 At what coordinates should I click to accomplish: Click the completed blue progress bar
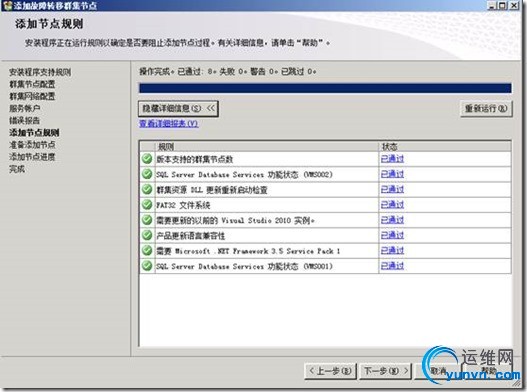[325, 88]
